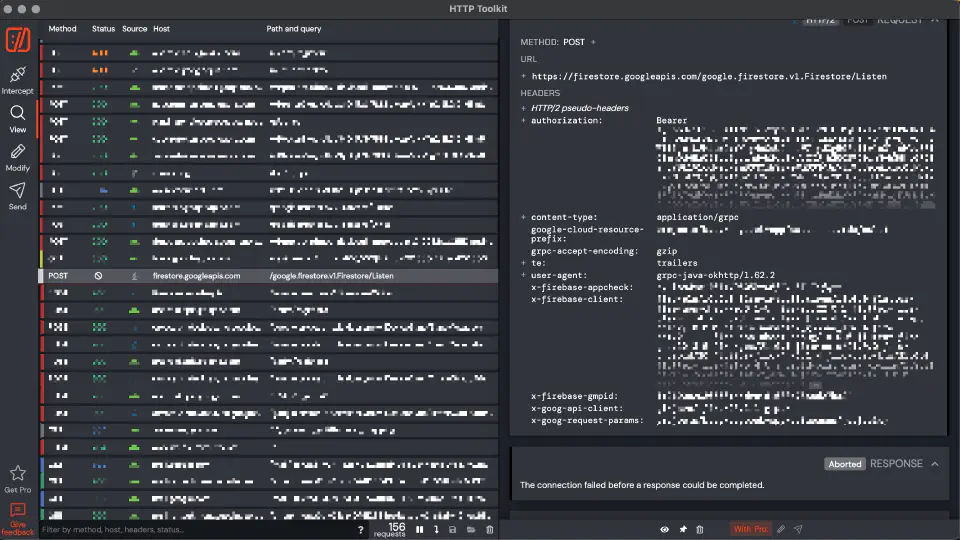
Task: Click the Bearer token label
Action: [x=672, y=121]
